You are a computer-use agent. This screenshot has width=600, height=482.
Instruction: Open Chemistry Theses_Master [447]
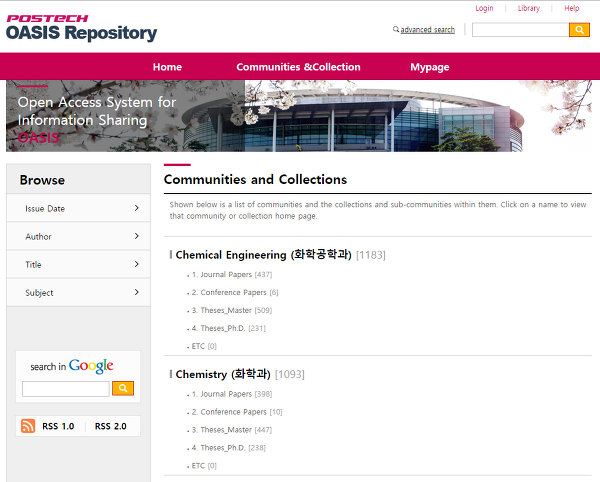point(232,430)
